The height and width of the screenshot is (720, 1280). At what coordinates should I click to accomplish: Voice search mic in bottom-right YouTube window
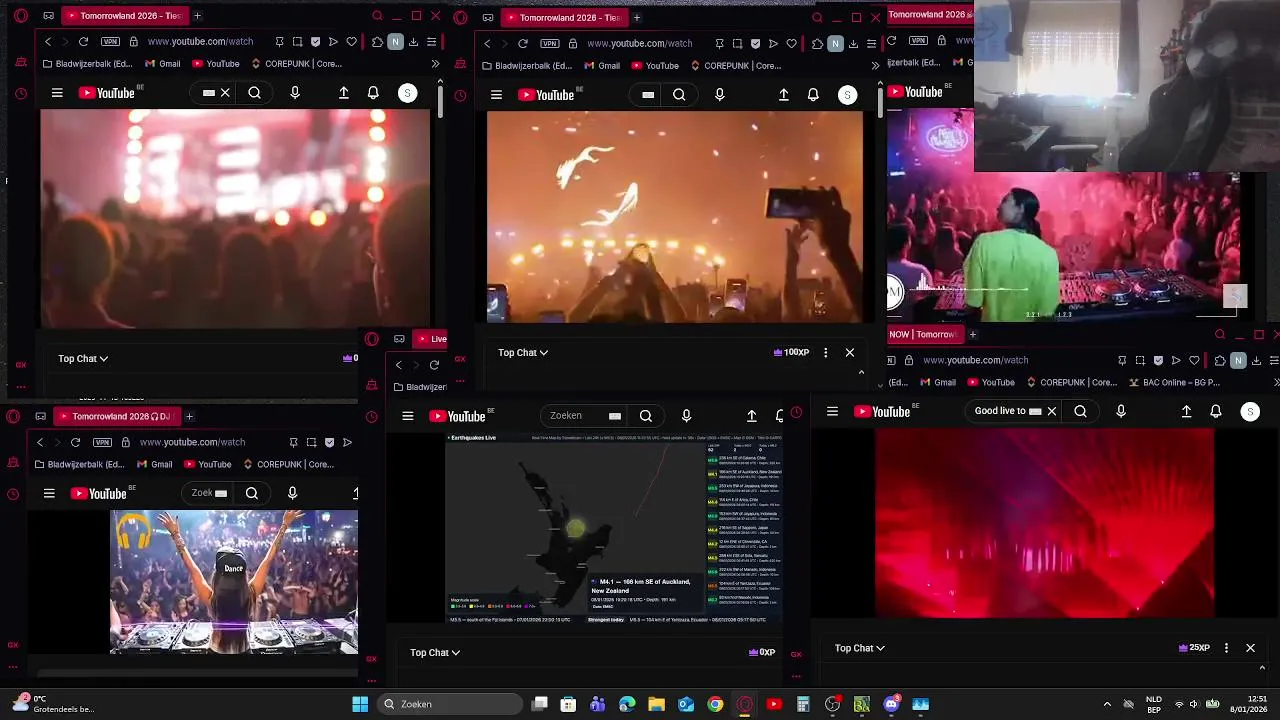coord(1120,411)
